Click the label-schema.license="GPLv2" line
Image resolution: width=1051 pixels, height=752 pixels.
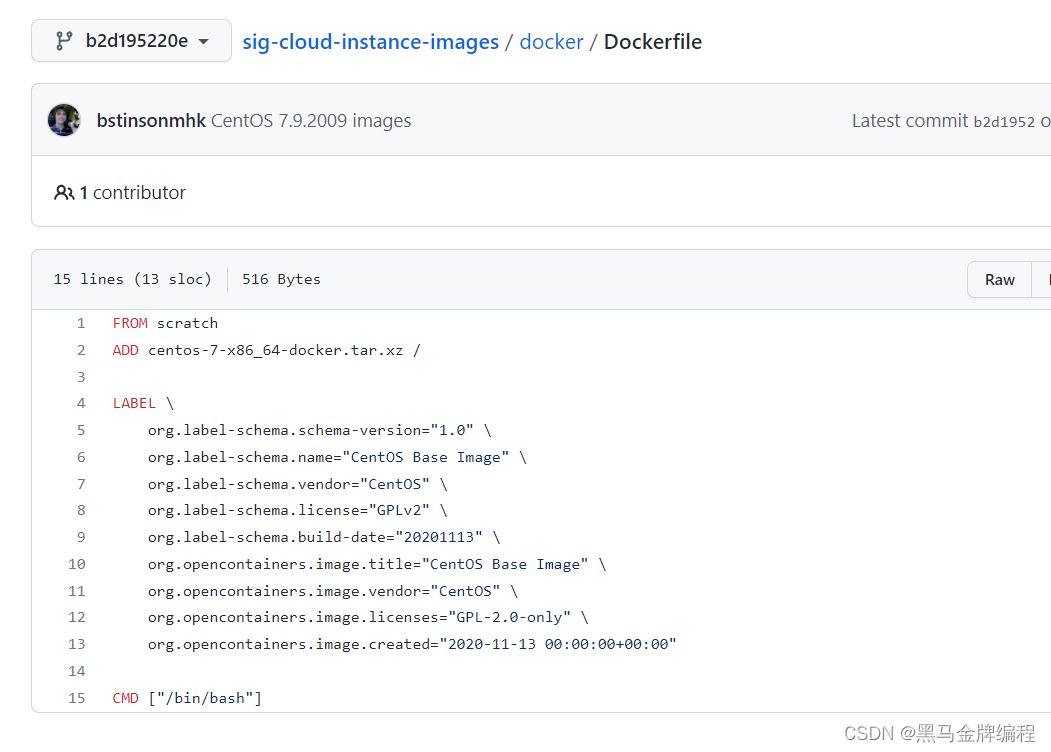[x=298, y=510]
